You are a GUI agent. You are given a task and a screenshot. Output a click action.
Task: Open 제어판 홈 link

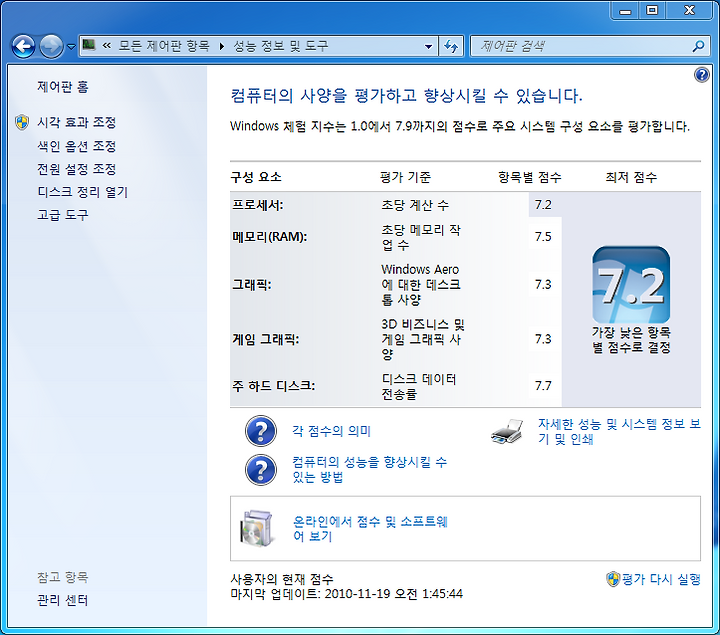click(x=62, y=87)
